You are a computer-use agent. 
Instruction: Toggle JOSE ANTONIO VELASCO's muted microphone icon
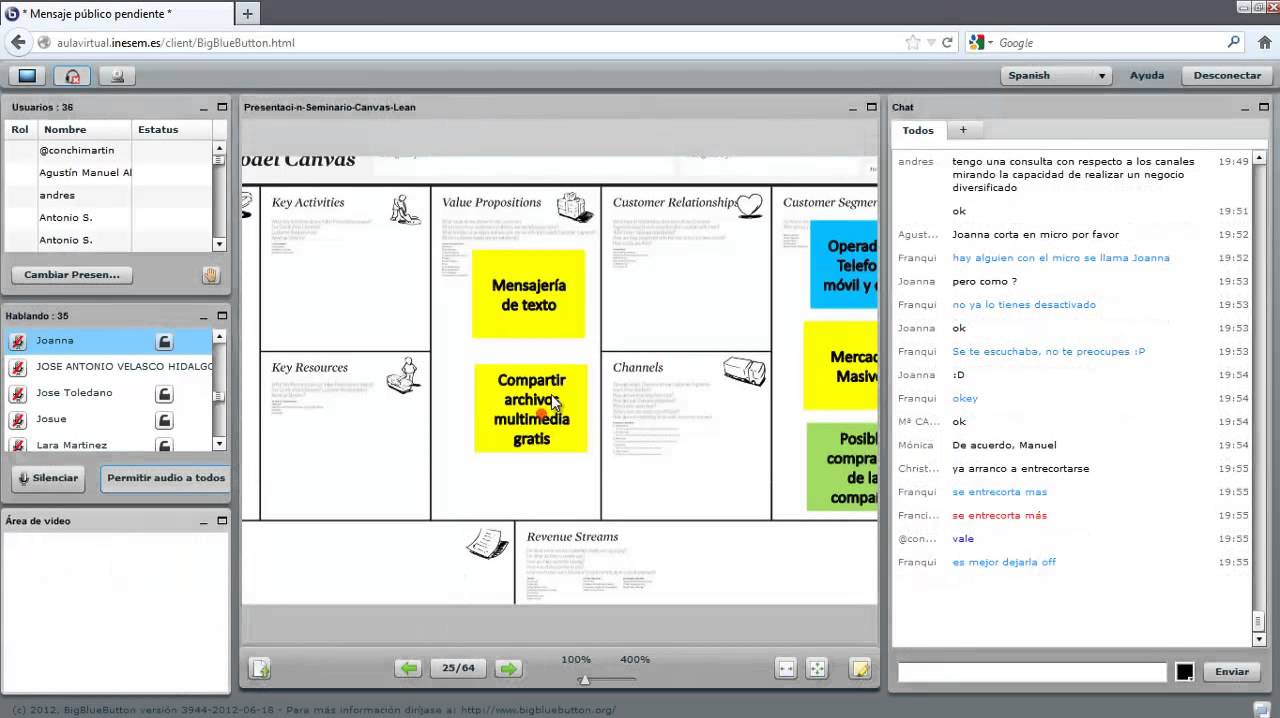point(17,367)
